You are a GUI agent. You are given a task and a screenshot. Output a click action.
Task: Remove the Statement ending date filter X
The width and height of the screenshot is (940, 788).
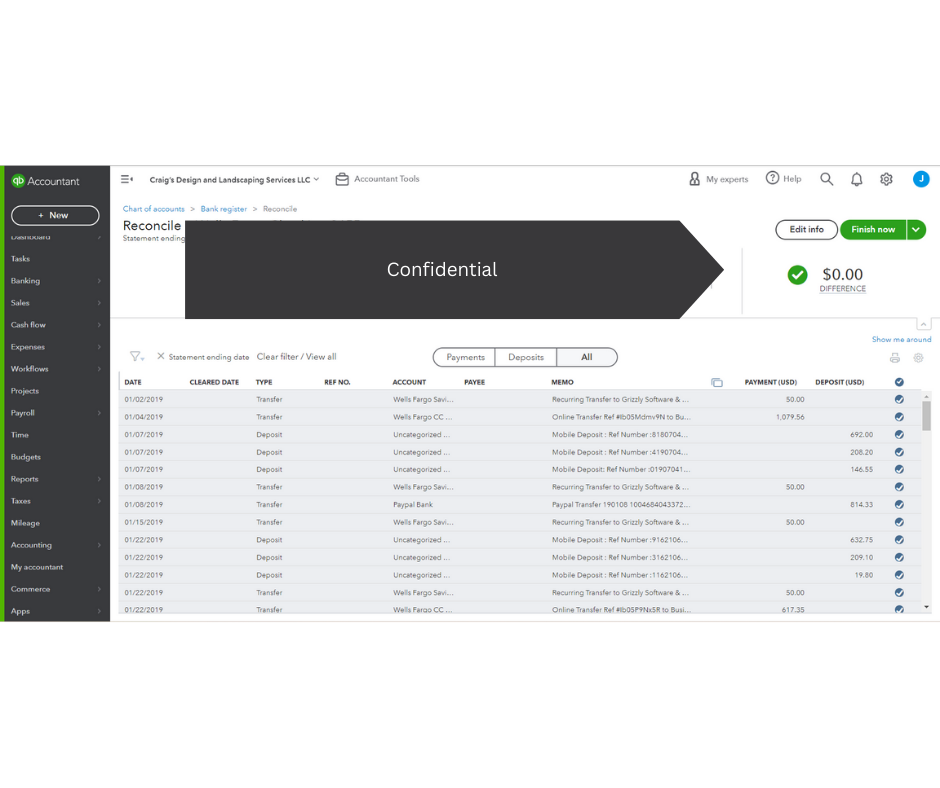161,356
